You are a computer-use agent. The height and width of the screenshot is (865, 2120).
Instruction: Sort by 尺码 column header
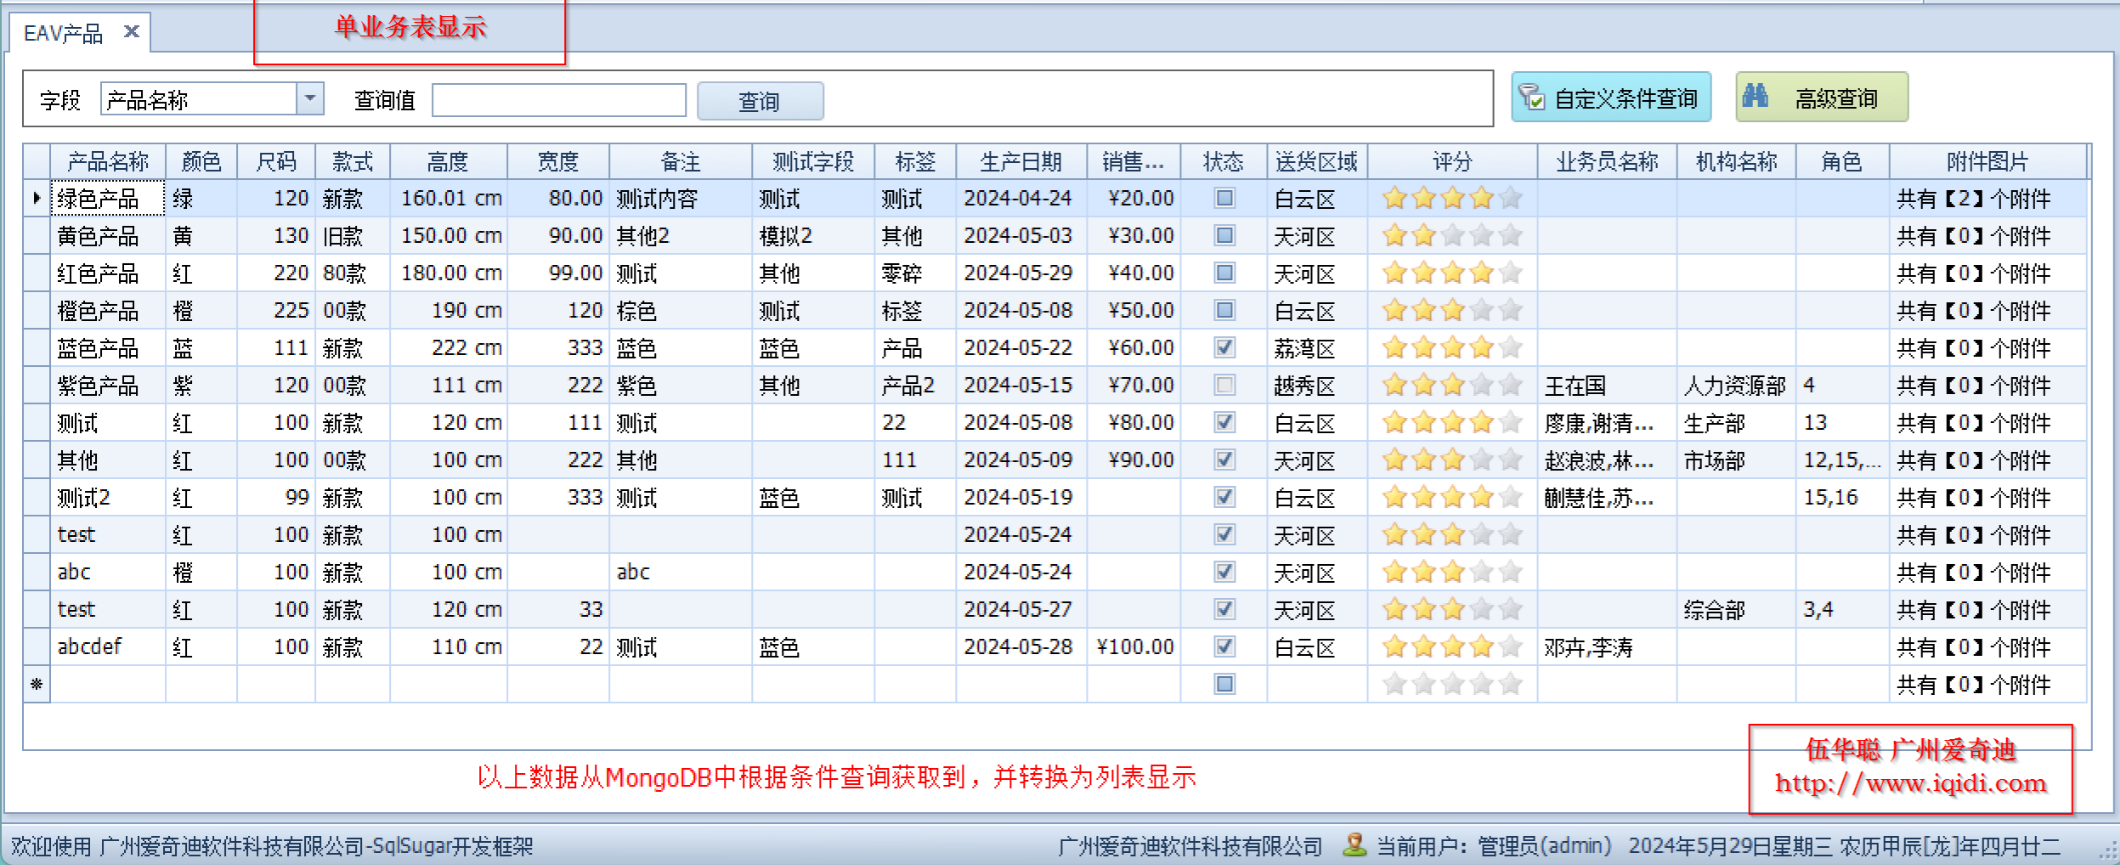[276, 161]
